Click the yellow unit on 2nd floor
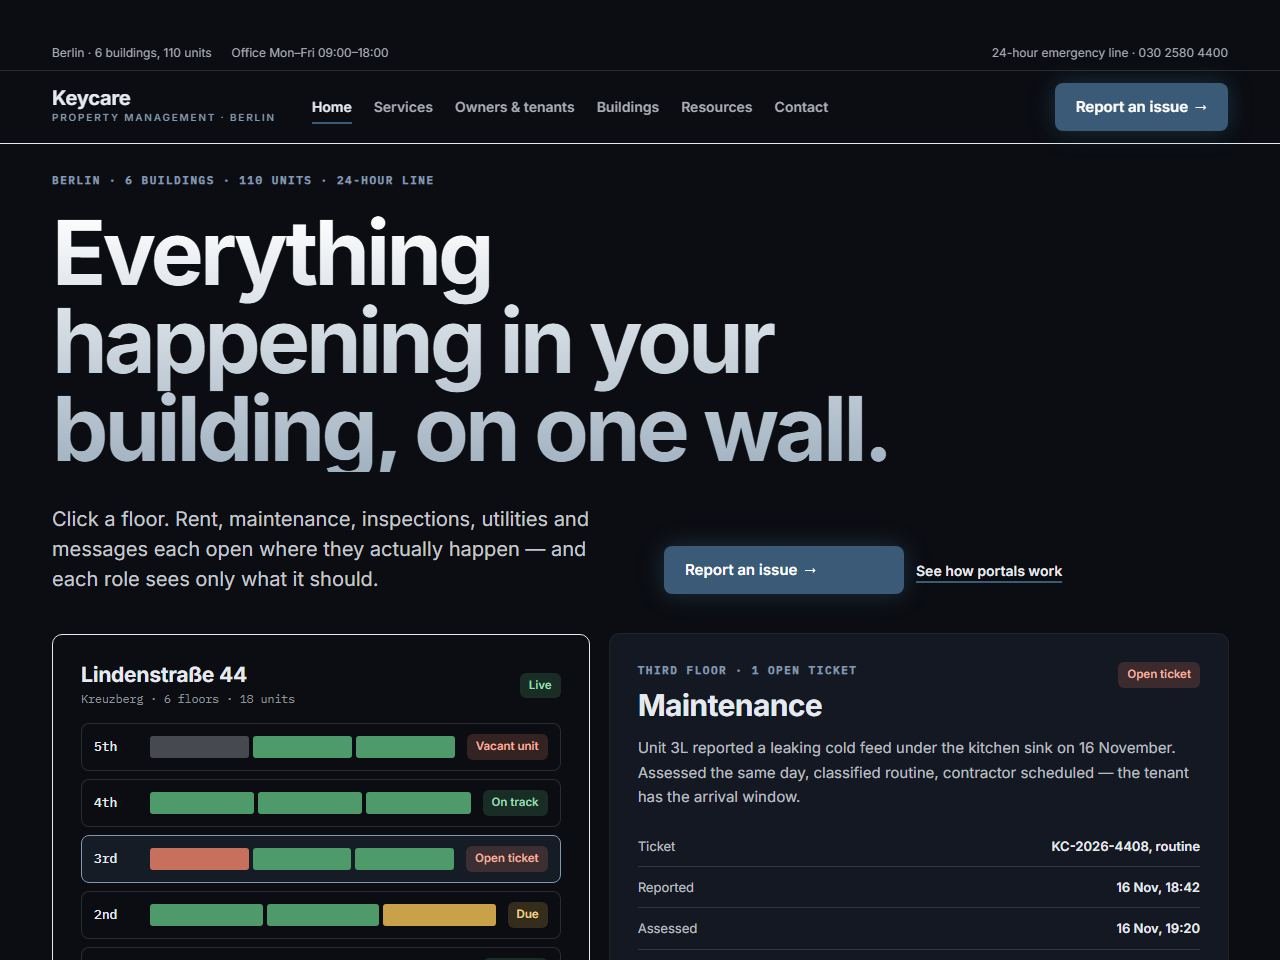Screen dimensions: 1280x960 [439, 915]
